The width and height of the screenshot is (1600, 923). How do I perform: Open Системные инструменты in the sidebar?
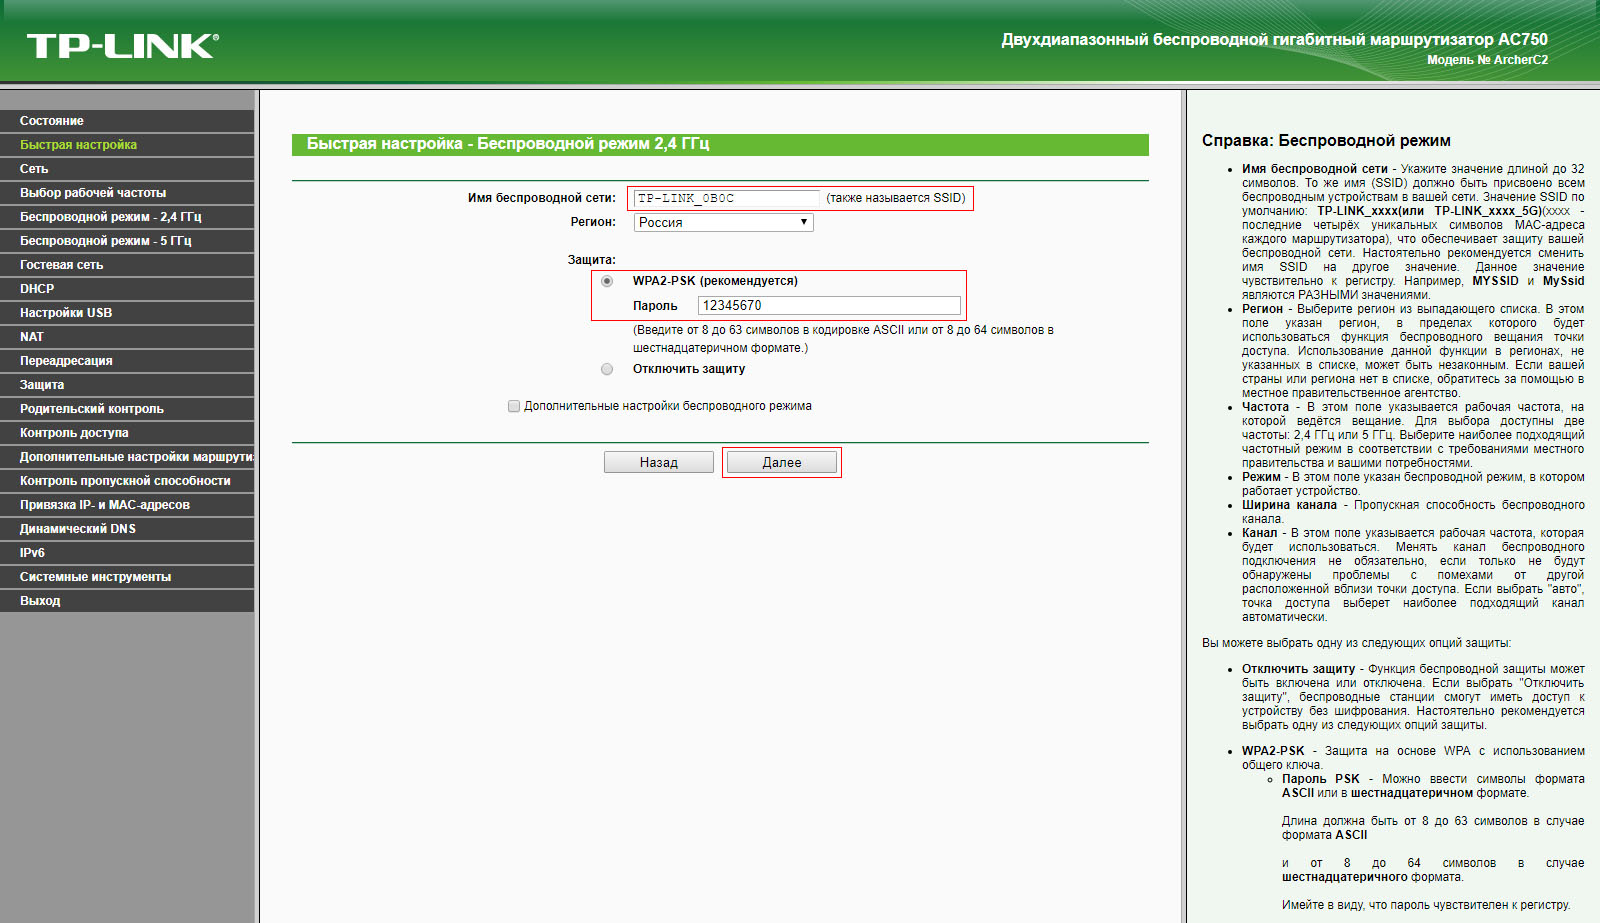[127, 577]
